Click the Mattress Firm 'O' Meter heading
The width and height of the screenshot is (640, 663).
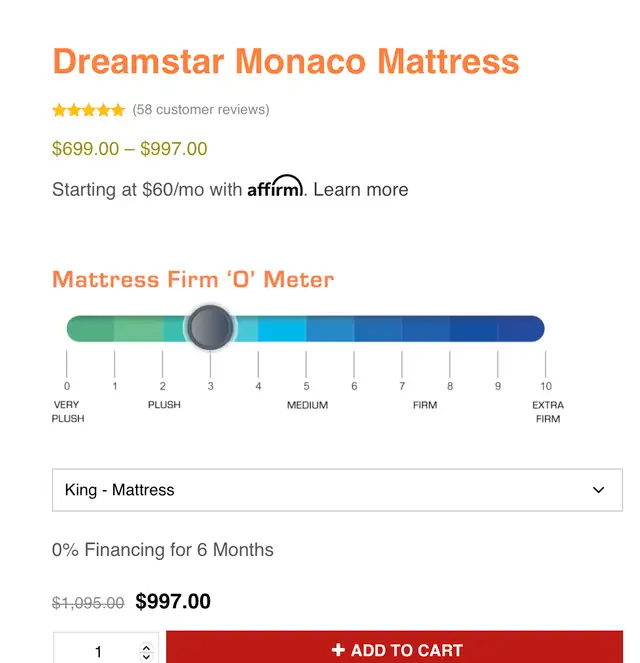(x=193, y=279)
